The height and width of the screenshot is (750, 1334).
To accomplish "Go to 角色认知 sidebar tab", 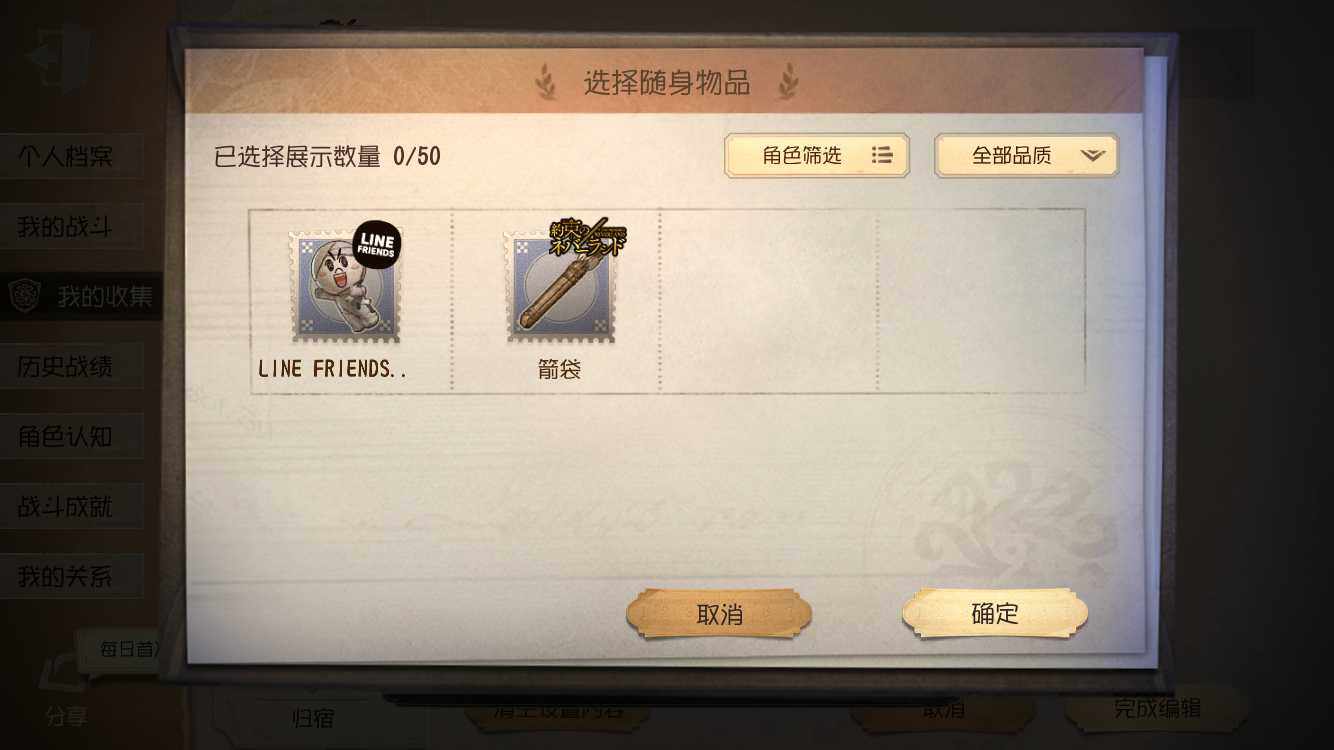I will click(x=70, y=436).
